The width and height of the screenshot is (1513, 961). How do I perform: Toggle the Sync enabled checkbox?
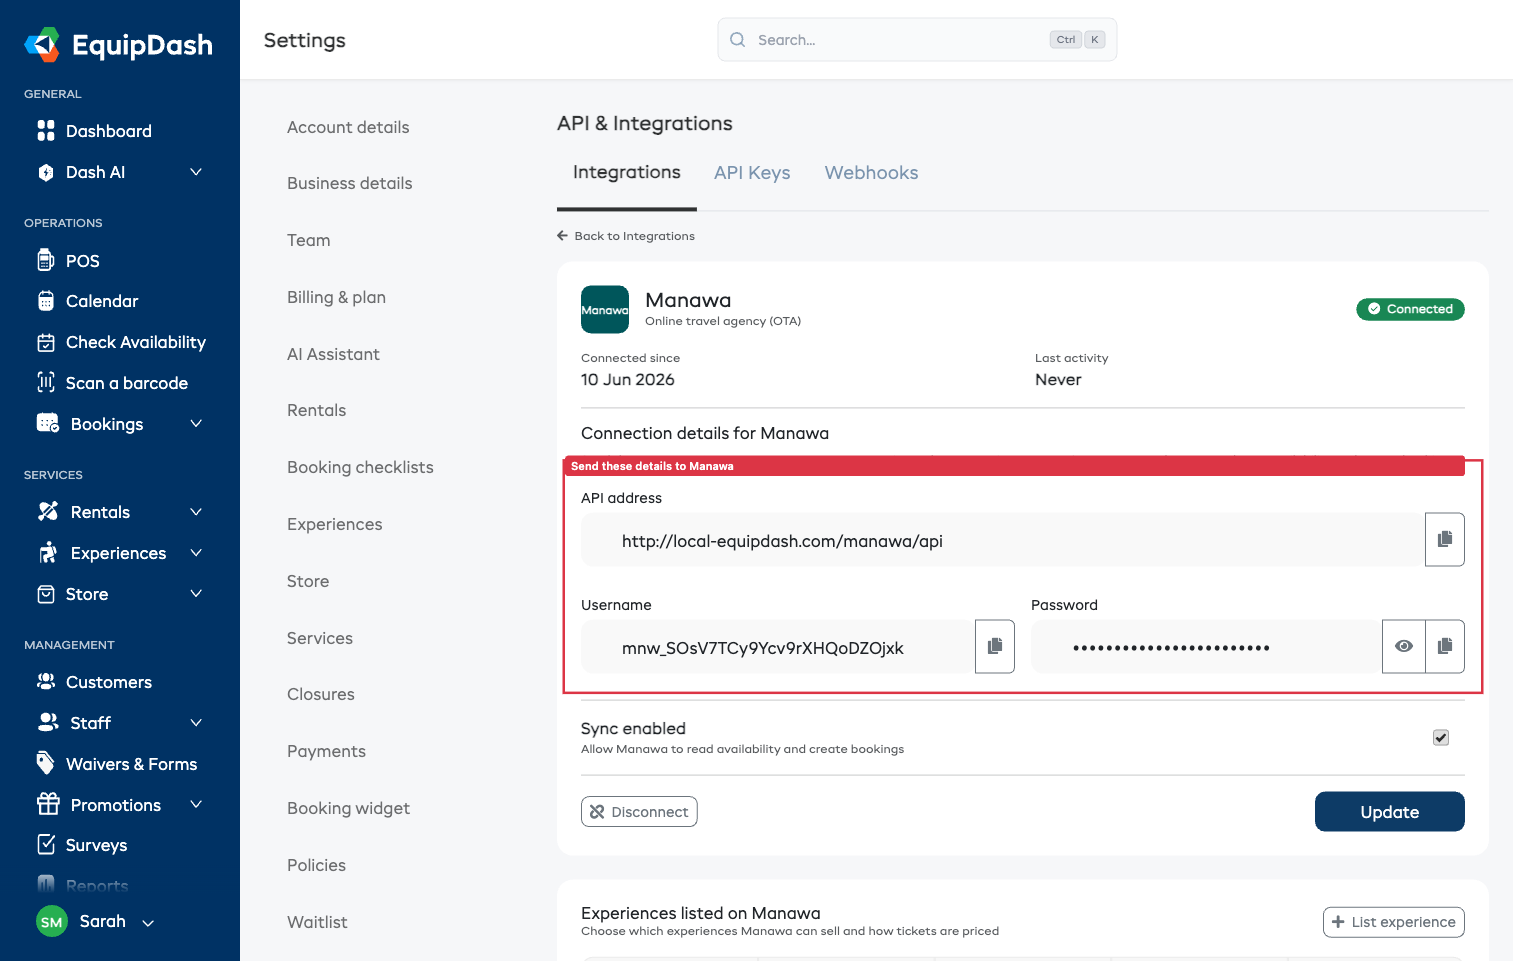[x=1441, y=738]
